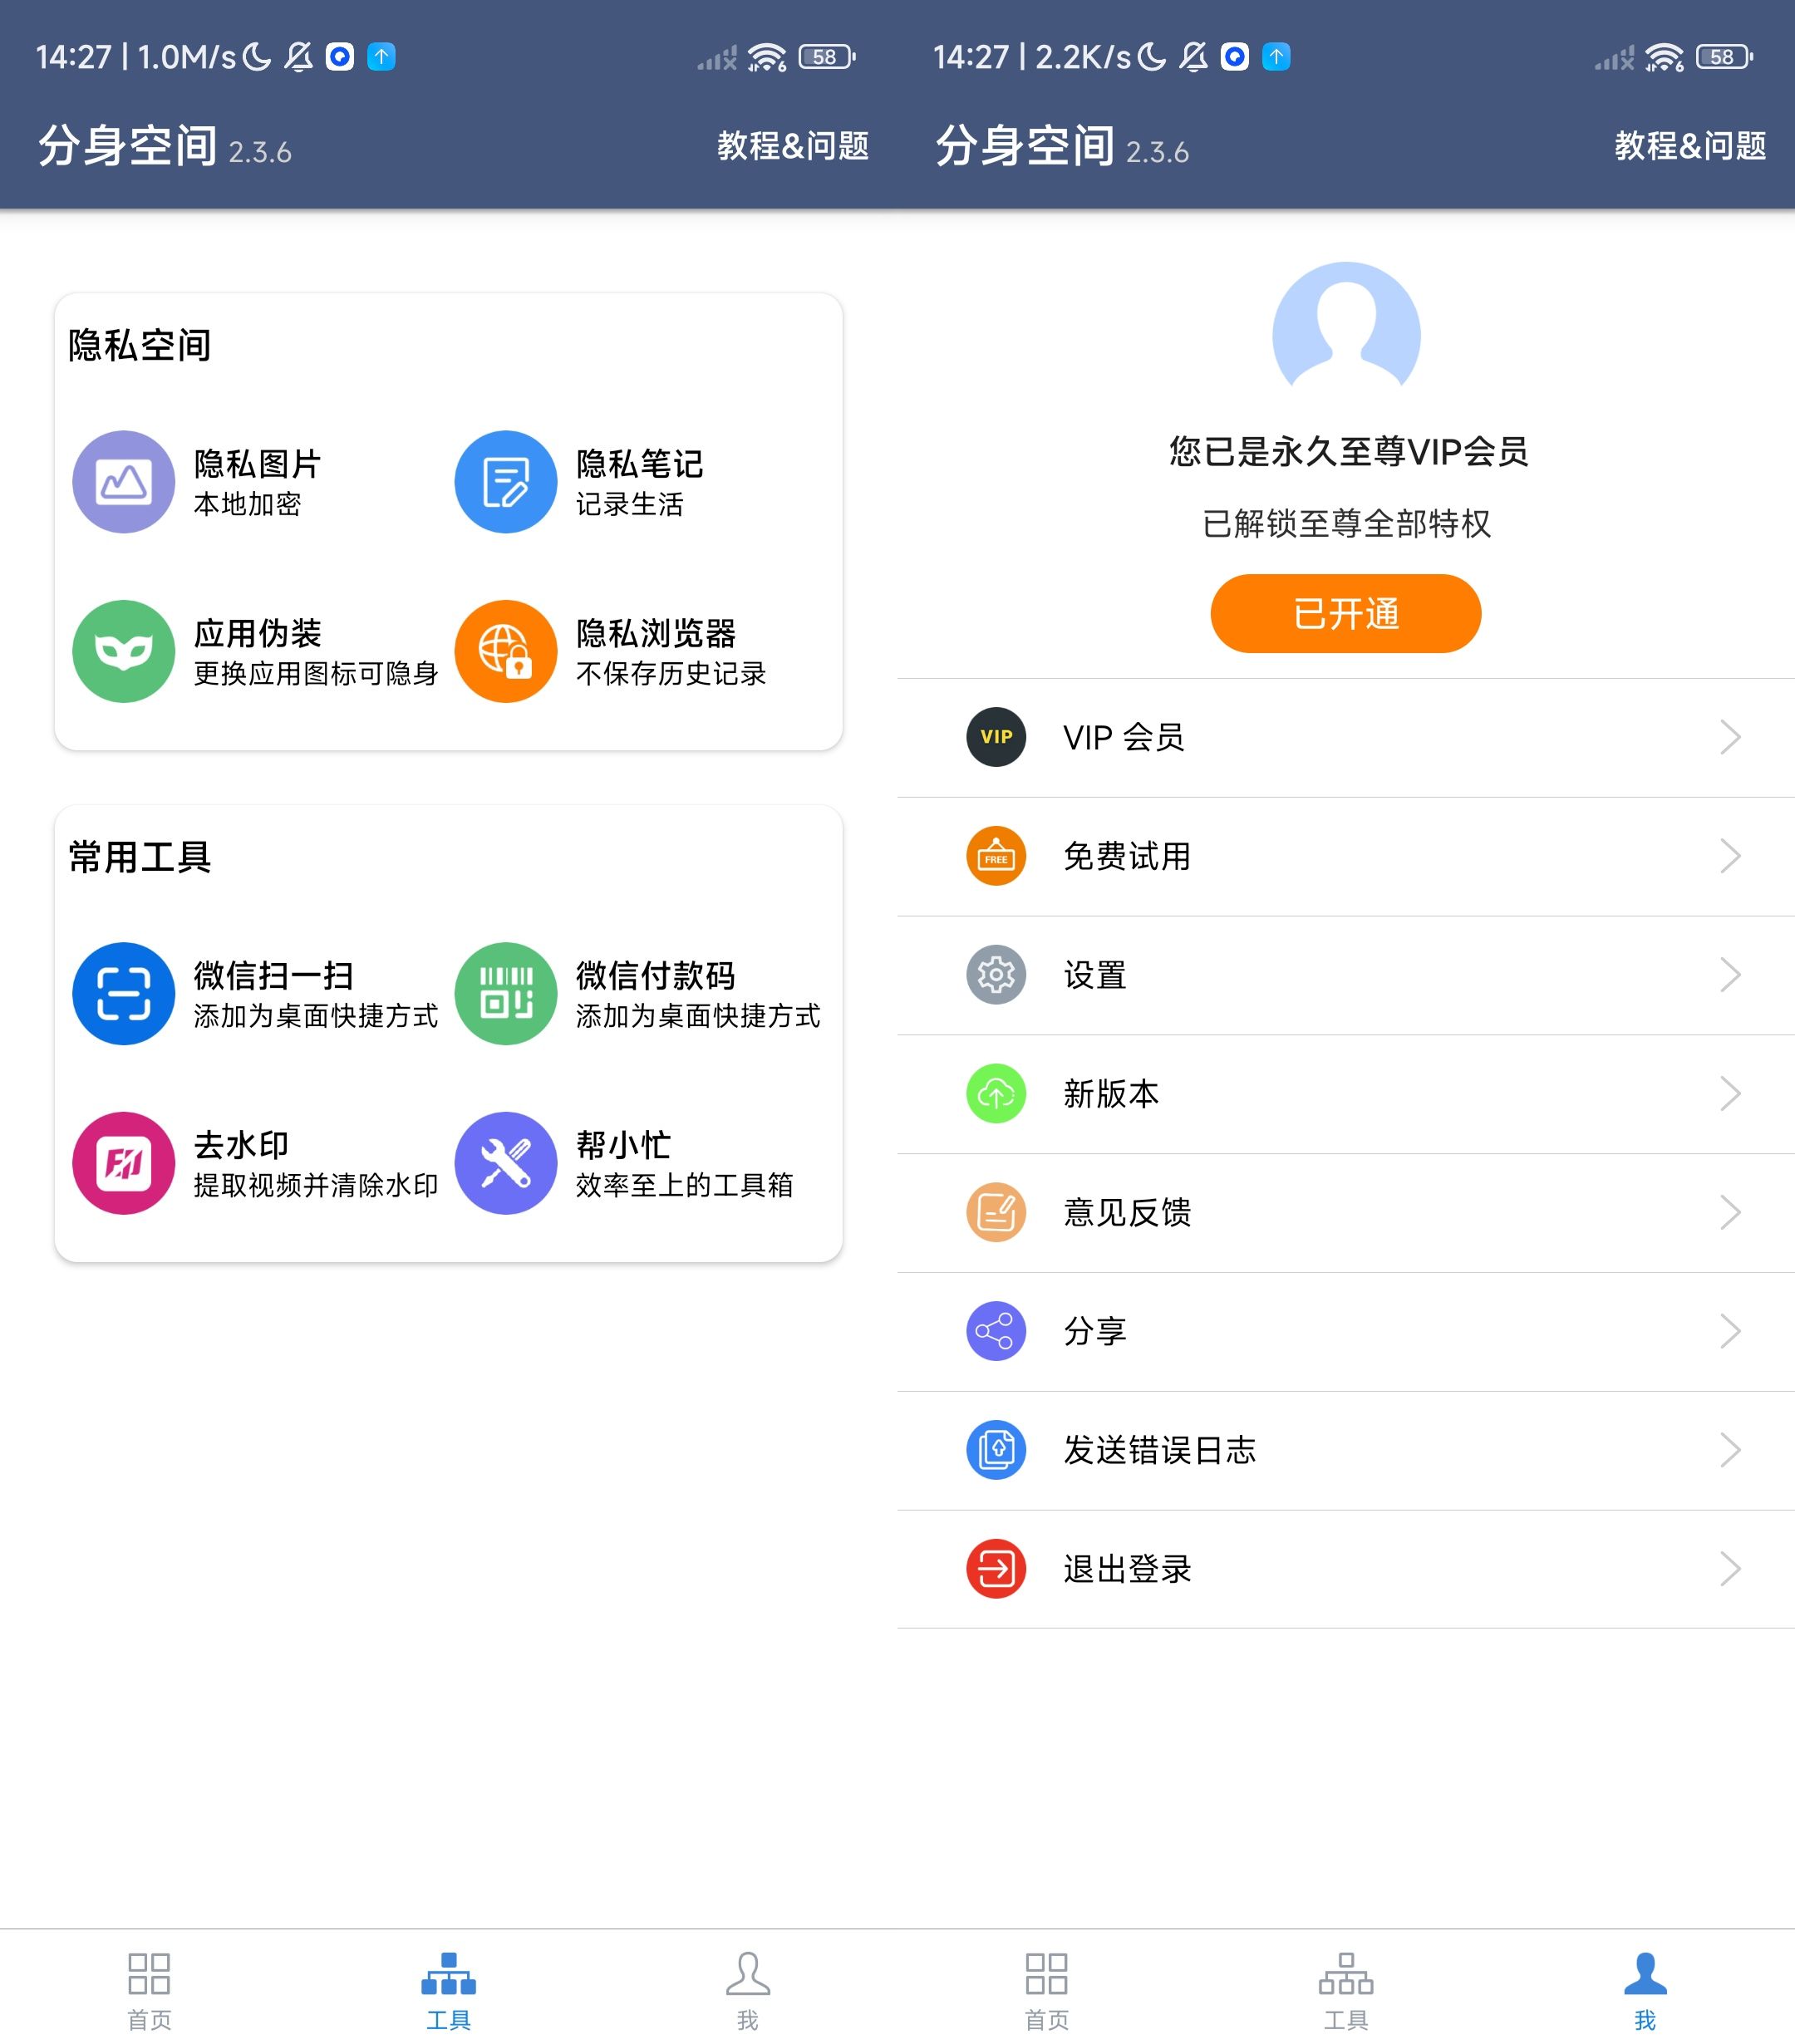
Task: Click the 已开通 activated button
Action: click(1345, 613)
